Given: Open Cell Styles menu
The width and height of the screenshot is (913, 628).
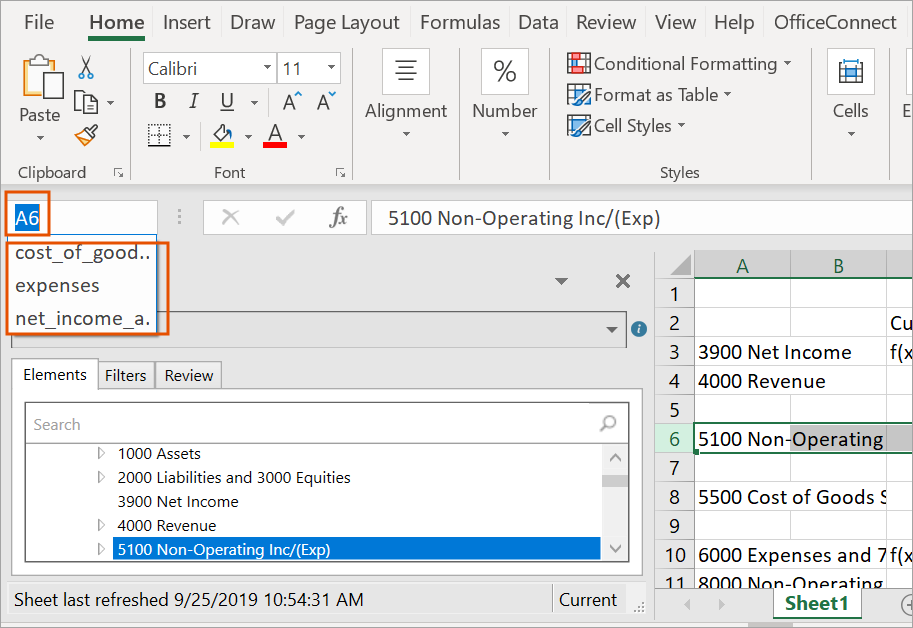Looking at the screenshot, I should pos(626,126).
